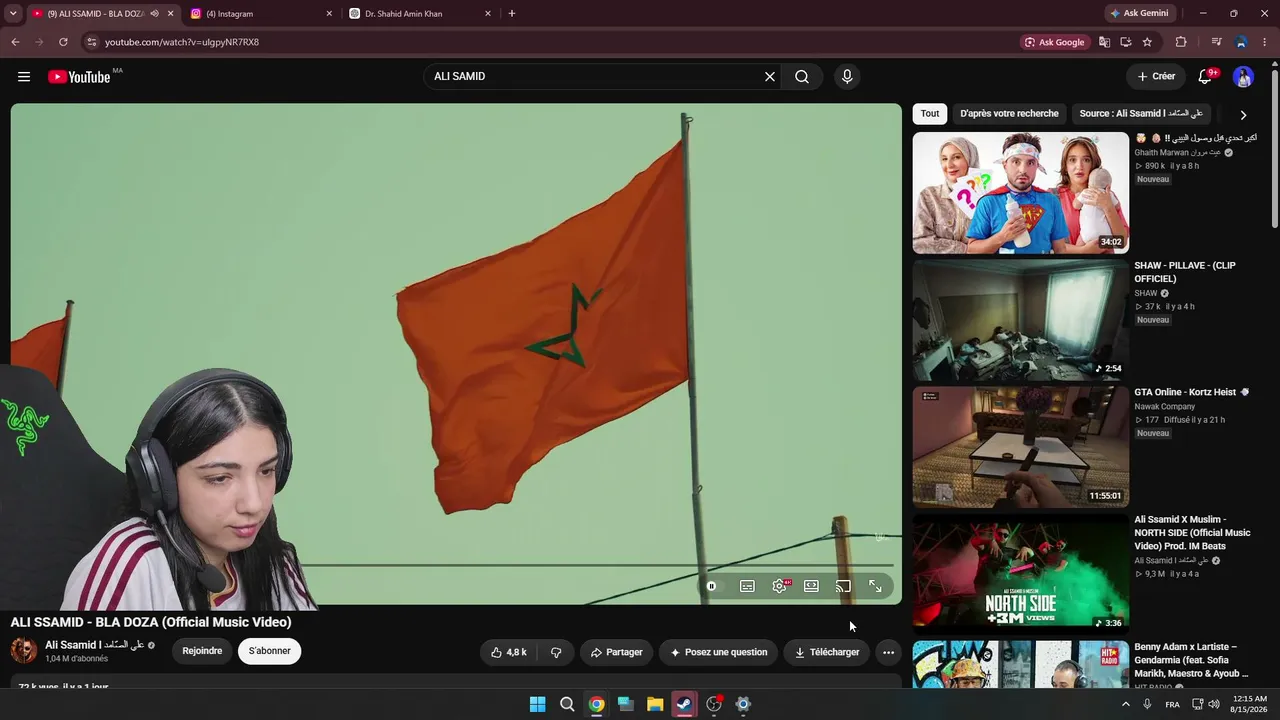Image resolution: width=1280 pixels, height=720 pixels.
Task: Open Chrome media controls icon
Action: click(x=1216, y=42)
